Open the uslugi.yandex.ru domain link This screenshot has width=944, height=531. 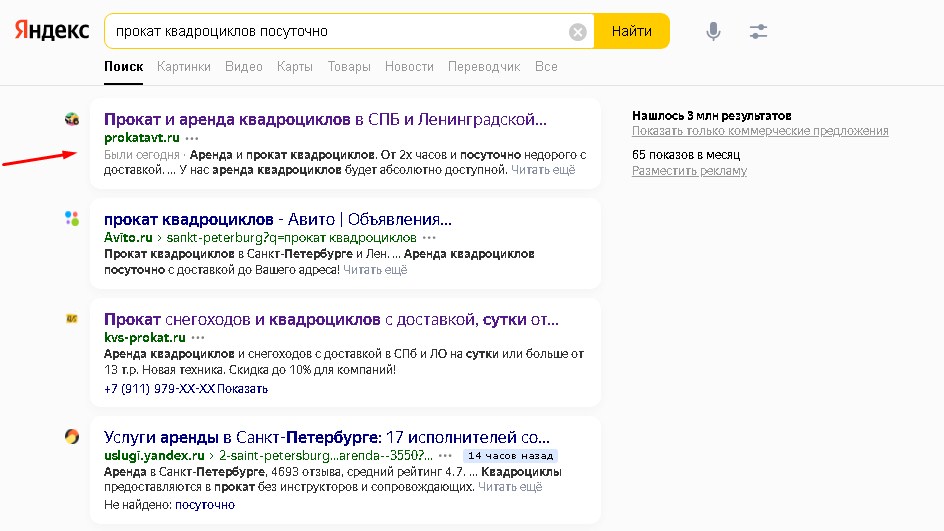click(x=154, y=455)
